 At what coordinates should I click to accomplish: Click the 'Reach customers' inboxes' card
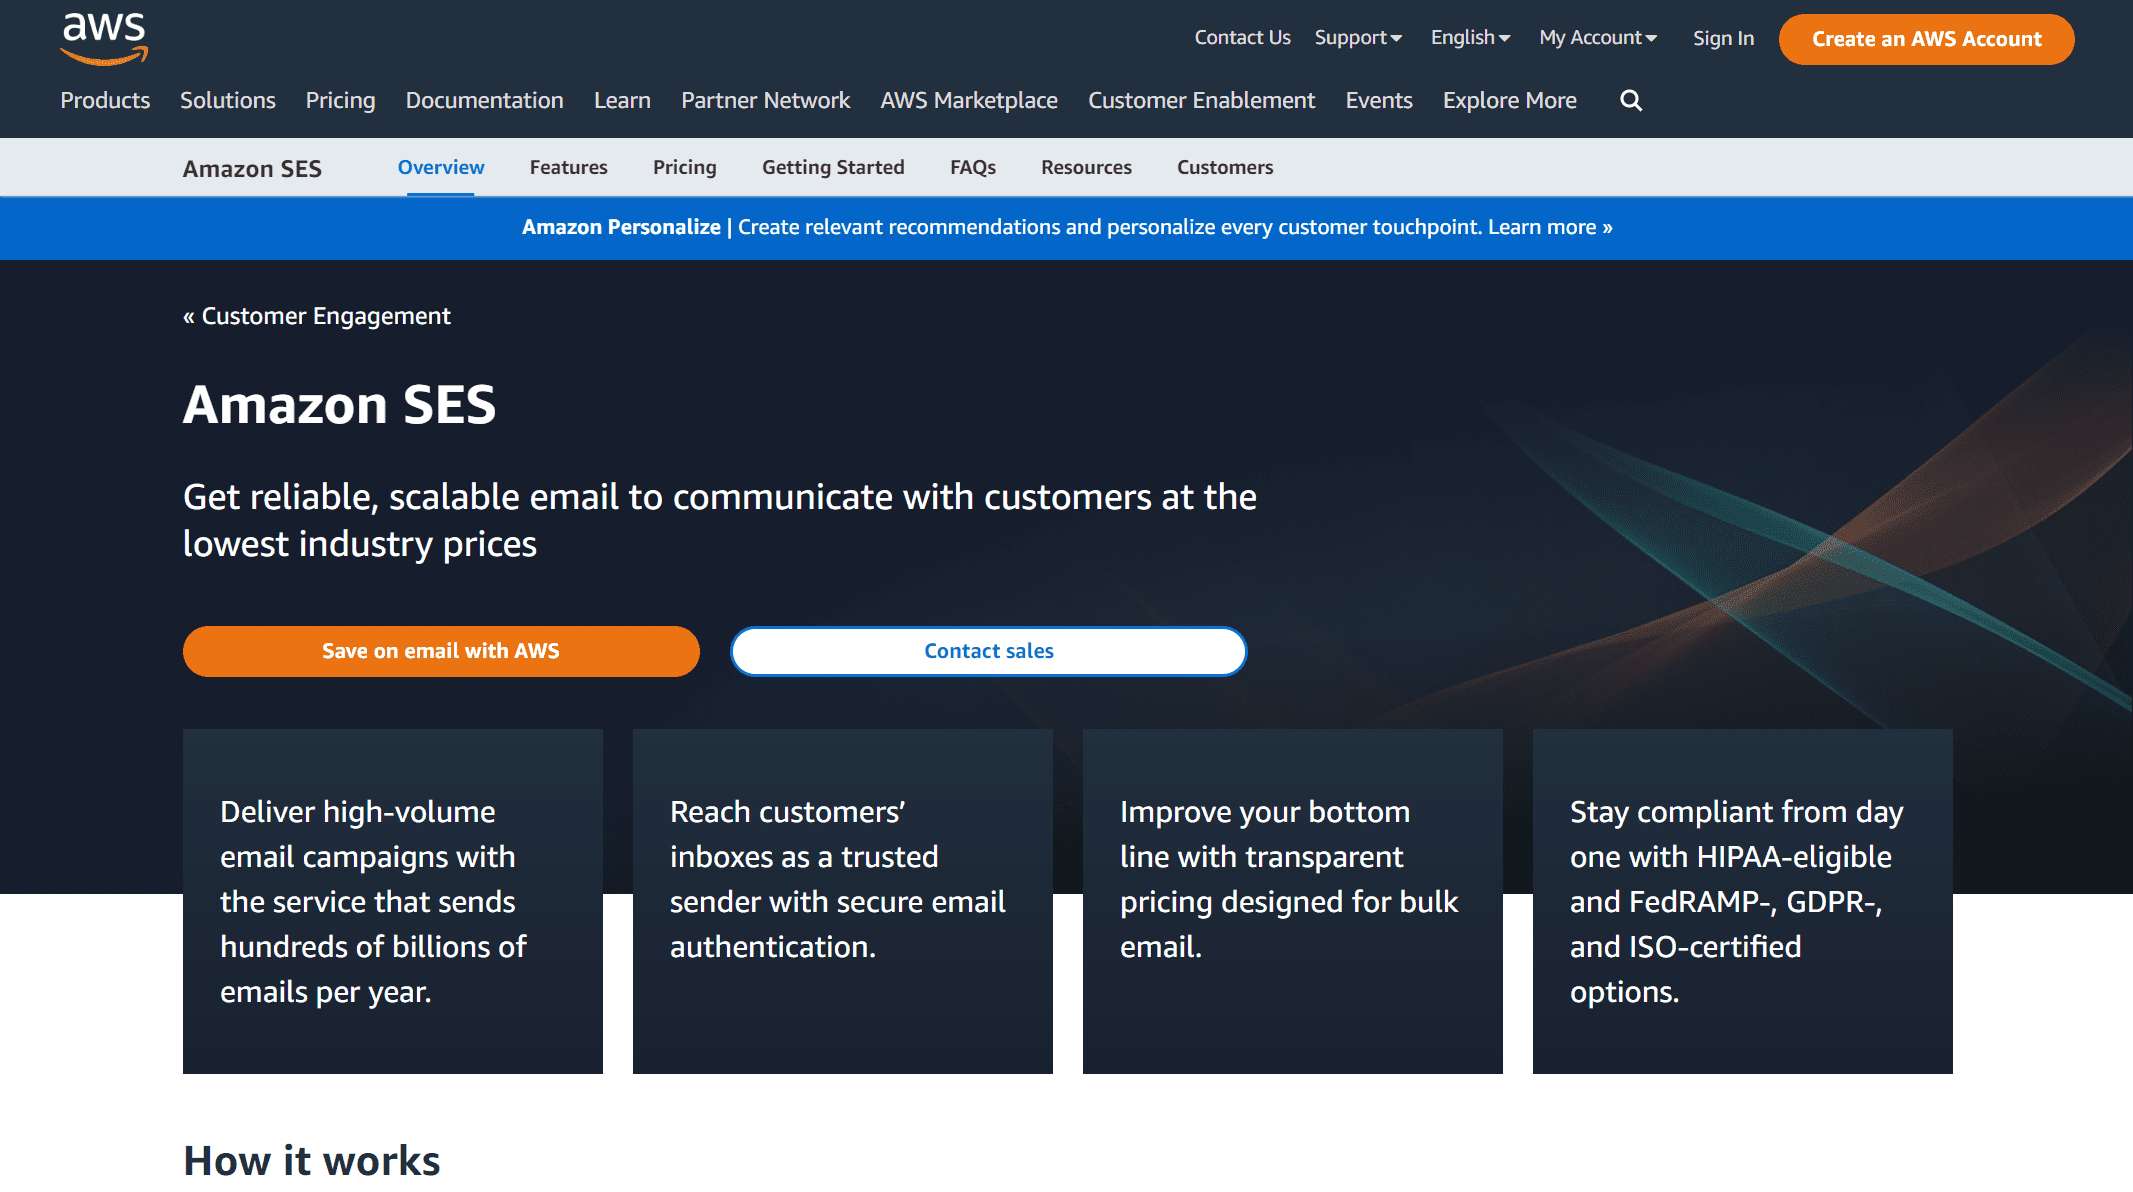coord(843,901)
